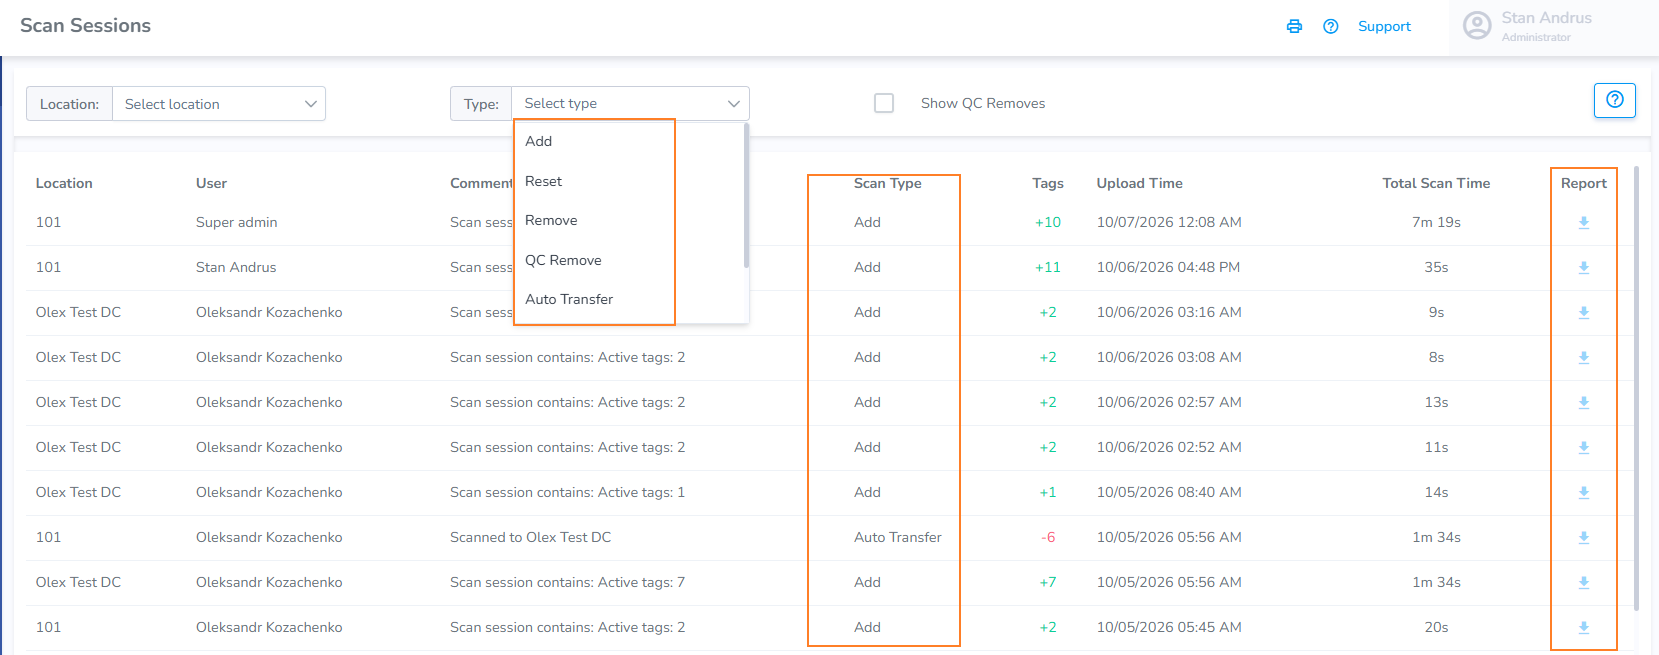
Task: Download report for 10/07/2026 12:08 AM session
Action: pos(1584,223)
